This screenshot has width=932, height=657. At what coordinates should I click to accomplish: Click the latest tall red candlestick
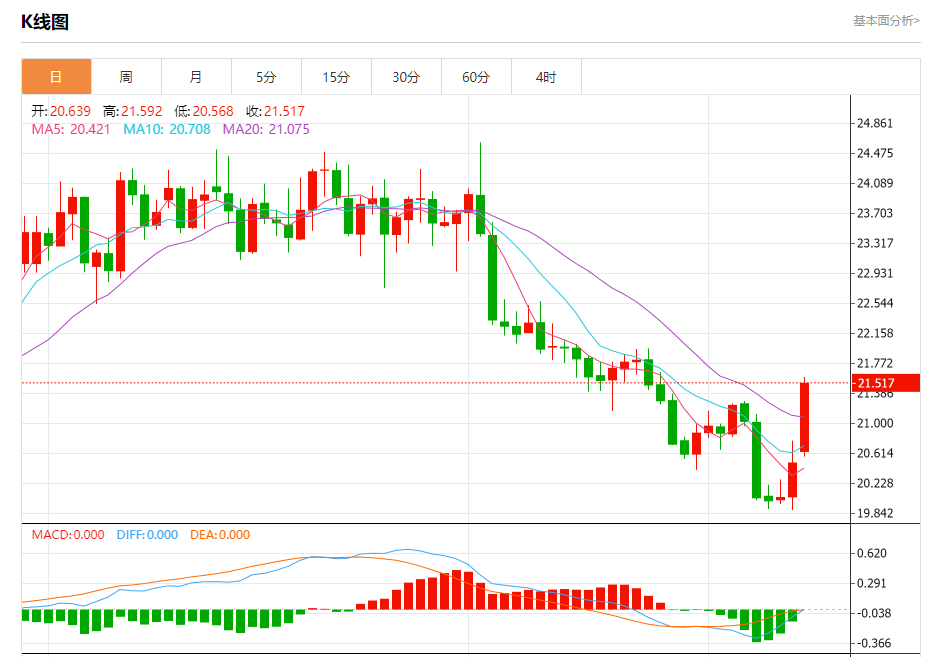coord(805,417)
